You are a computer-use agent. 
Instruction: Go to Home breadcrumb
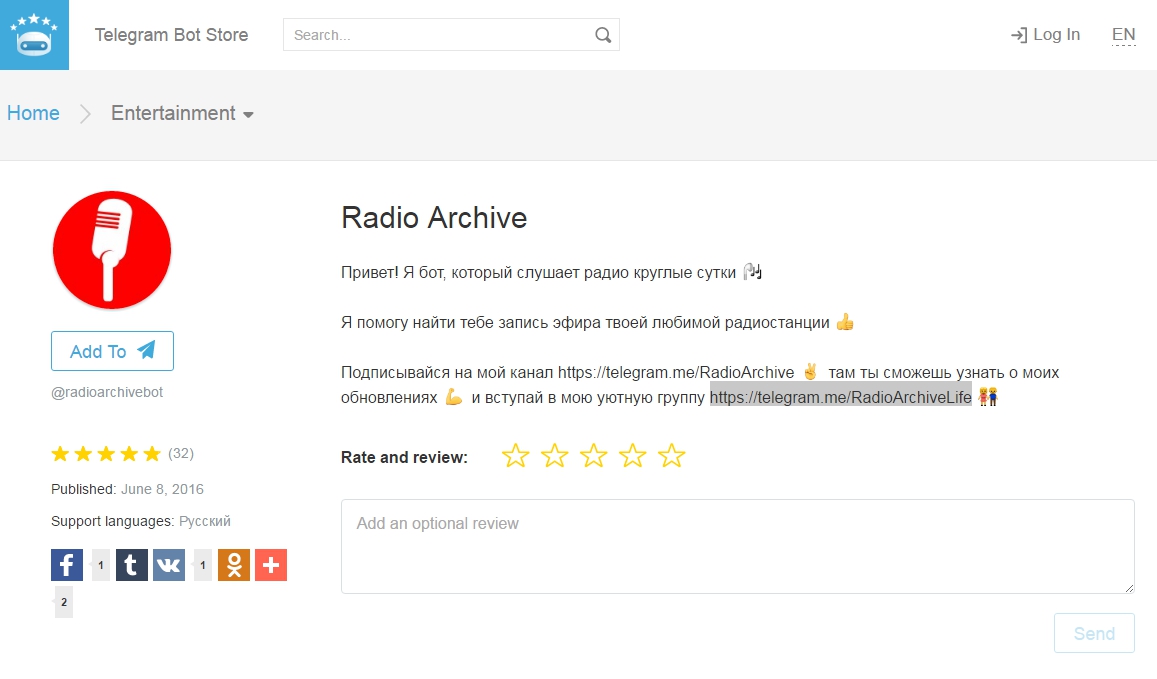(33, 113)
